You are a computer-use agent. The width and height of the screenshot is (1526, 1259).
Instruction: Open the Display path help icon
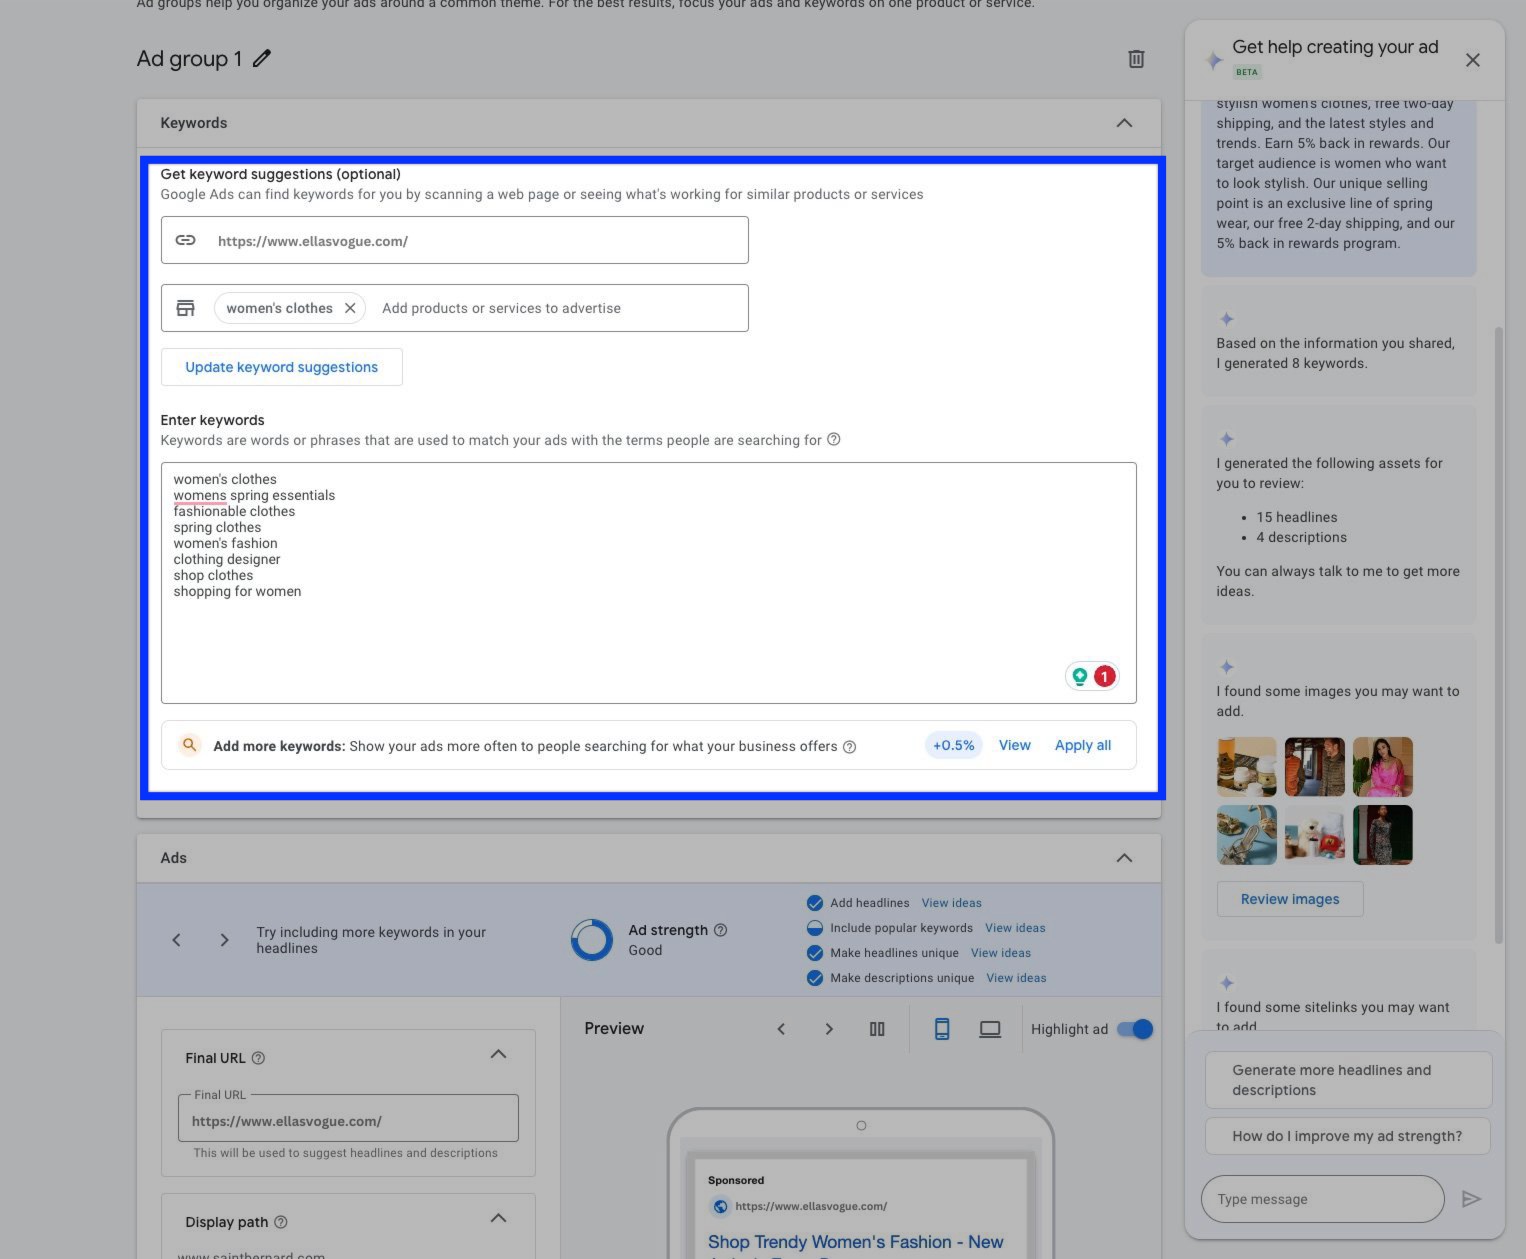point(281,1222)
